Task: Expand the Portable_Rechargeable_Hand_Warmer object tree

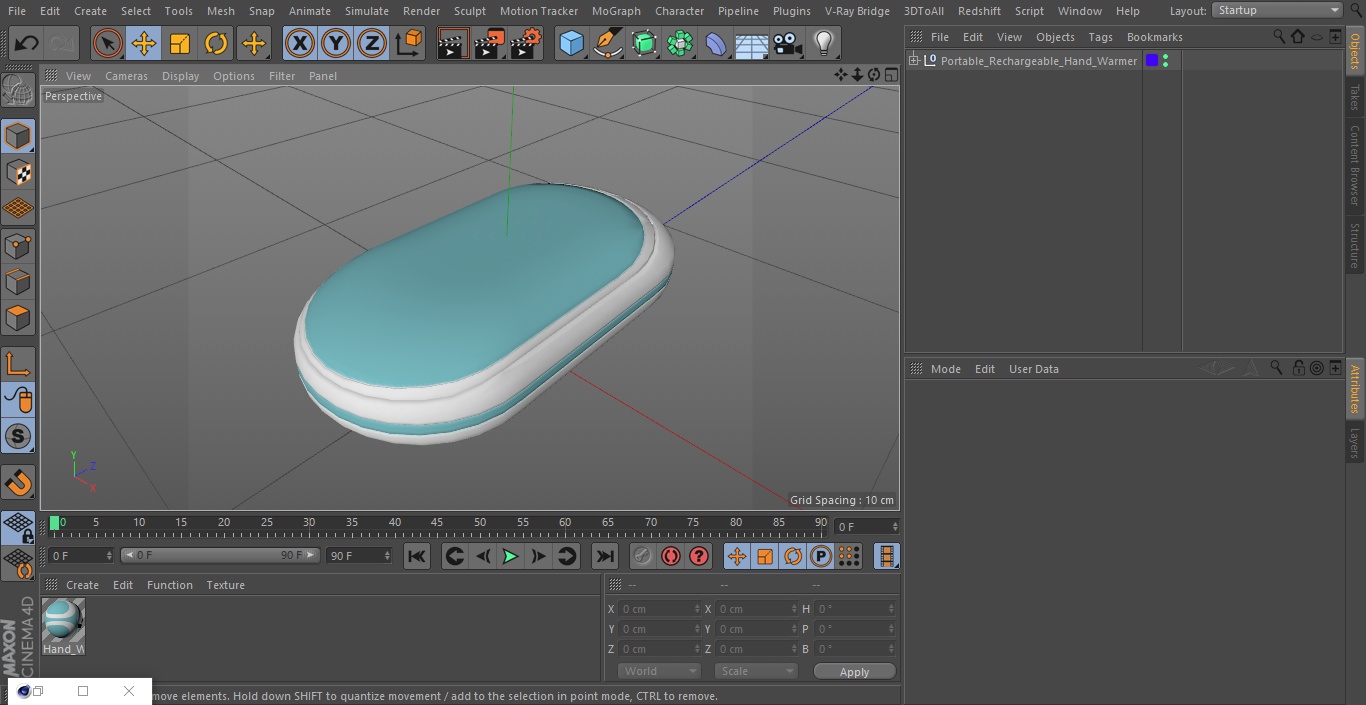Action: tap(913, 61)
